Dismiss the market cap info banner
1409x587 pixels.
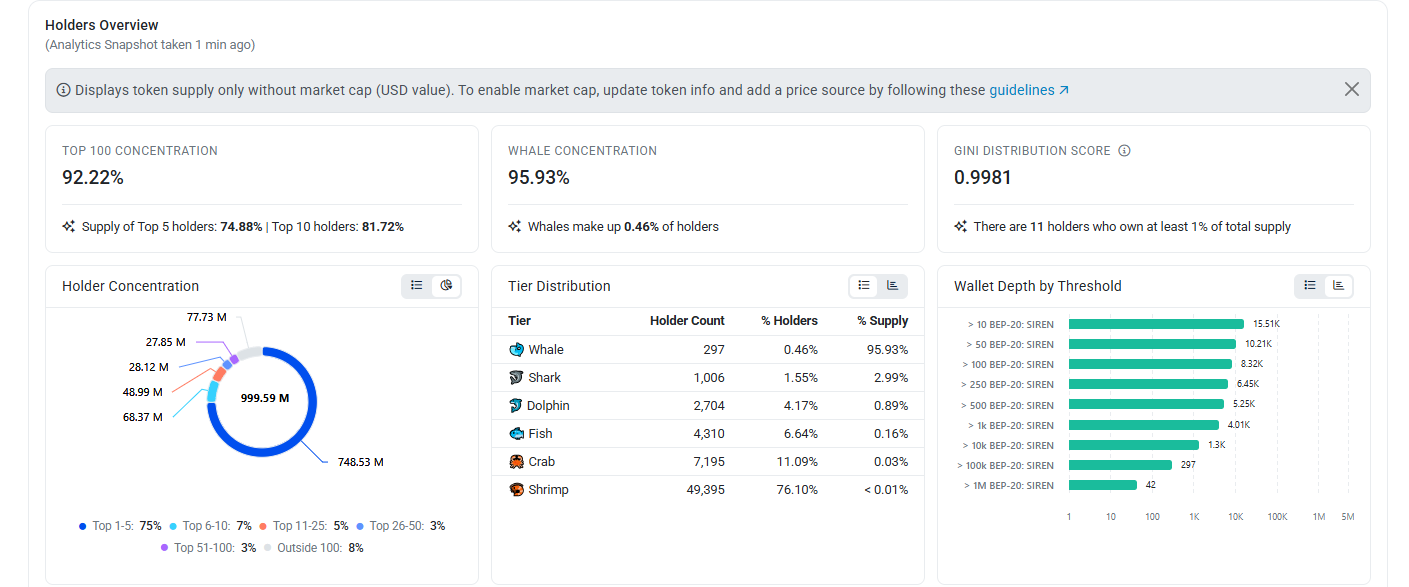(x=1352, y=89)
